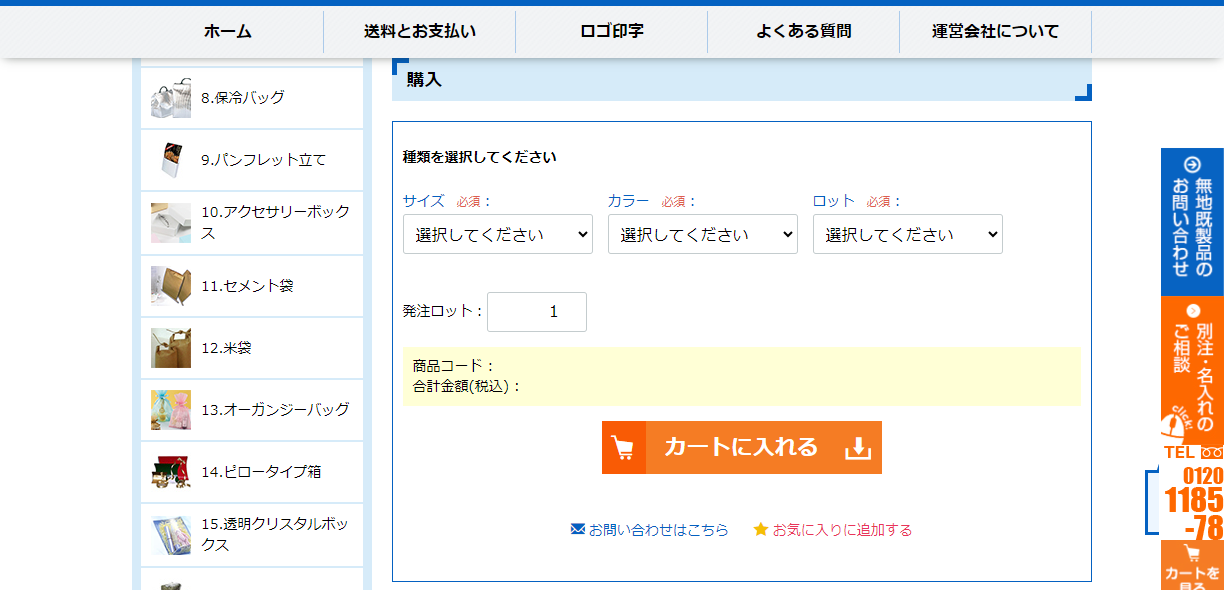
Task: Click the 透明クリスタルボックス product thumbnail
Action: pos(171,533)
